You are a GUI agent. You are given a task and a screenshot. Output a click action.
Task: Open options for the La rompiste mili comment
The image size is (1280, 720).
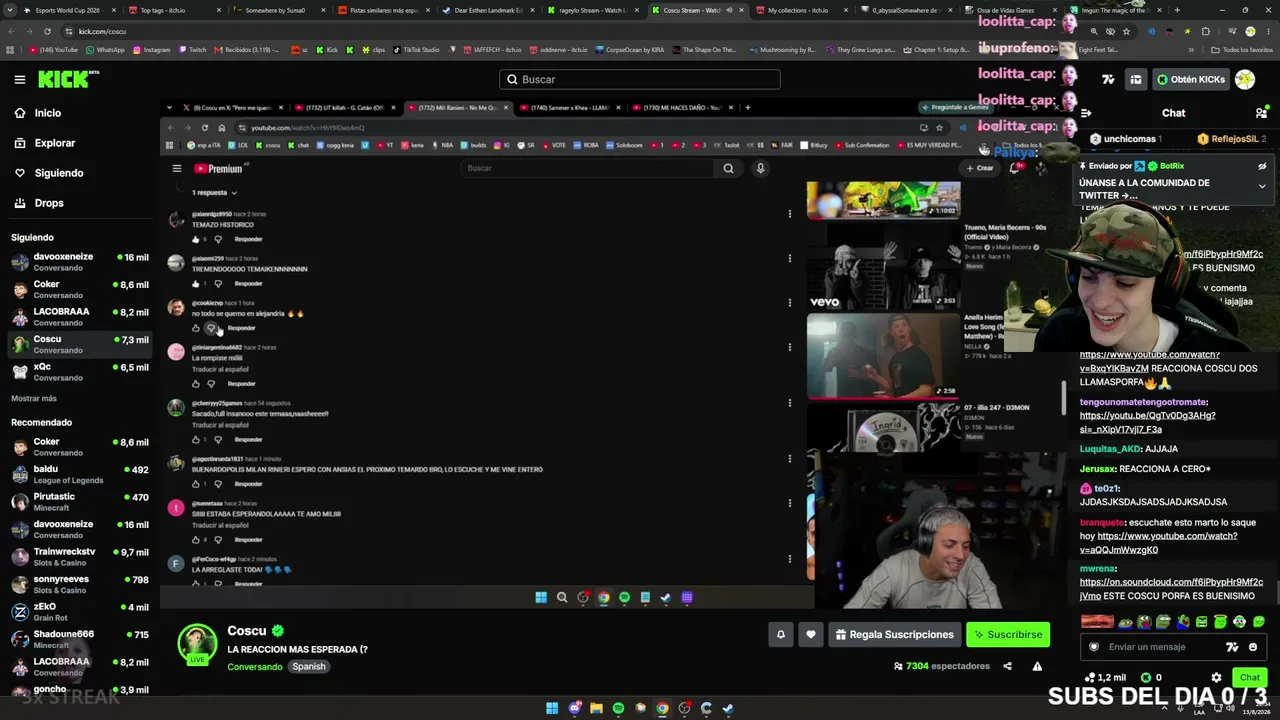(790, 347)
